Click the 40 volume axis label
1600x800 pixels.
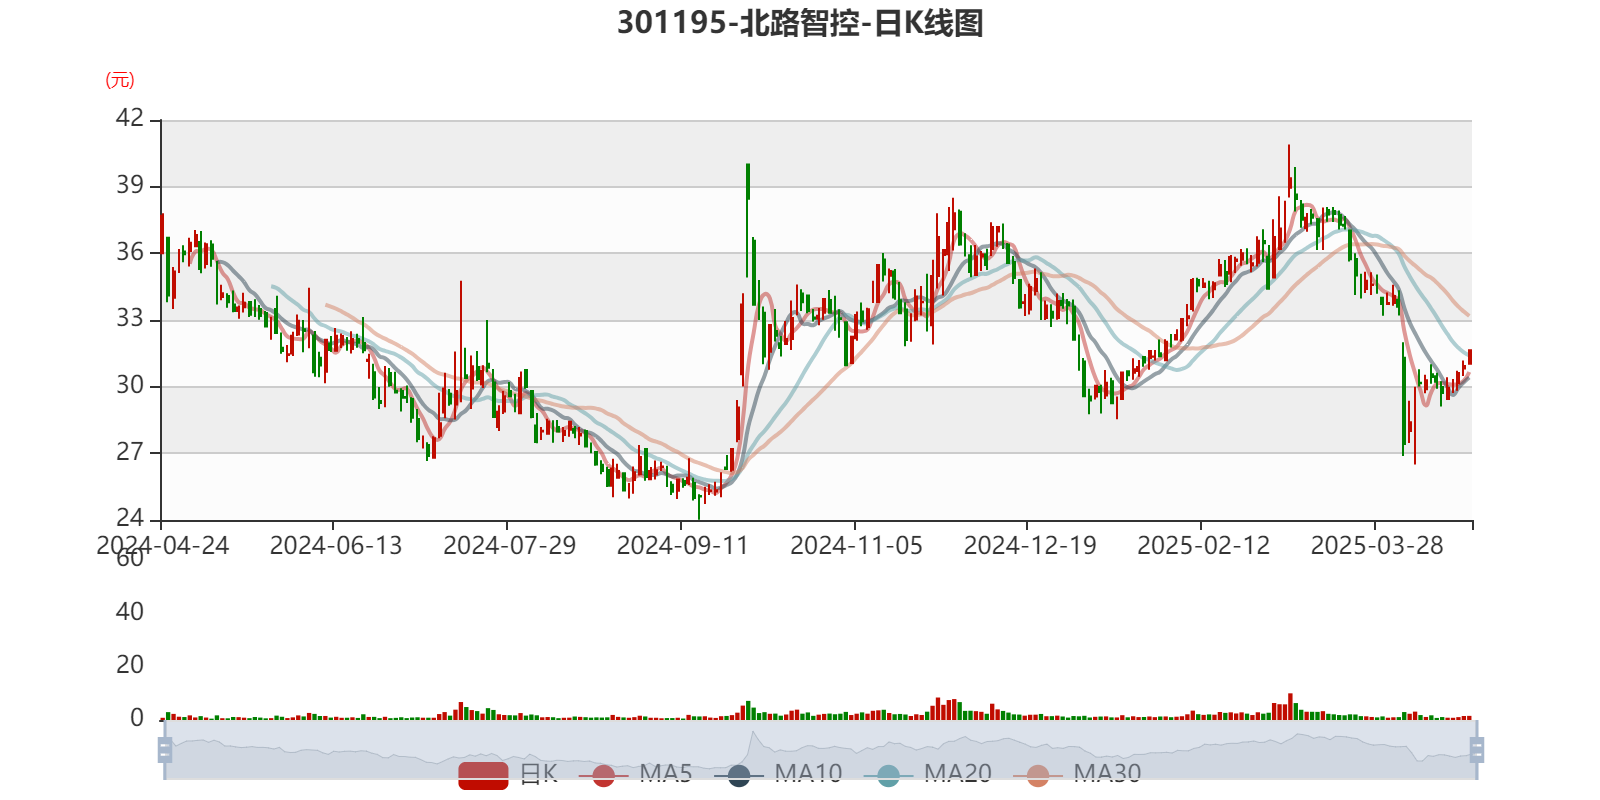[x=130, y=611]
